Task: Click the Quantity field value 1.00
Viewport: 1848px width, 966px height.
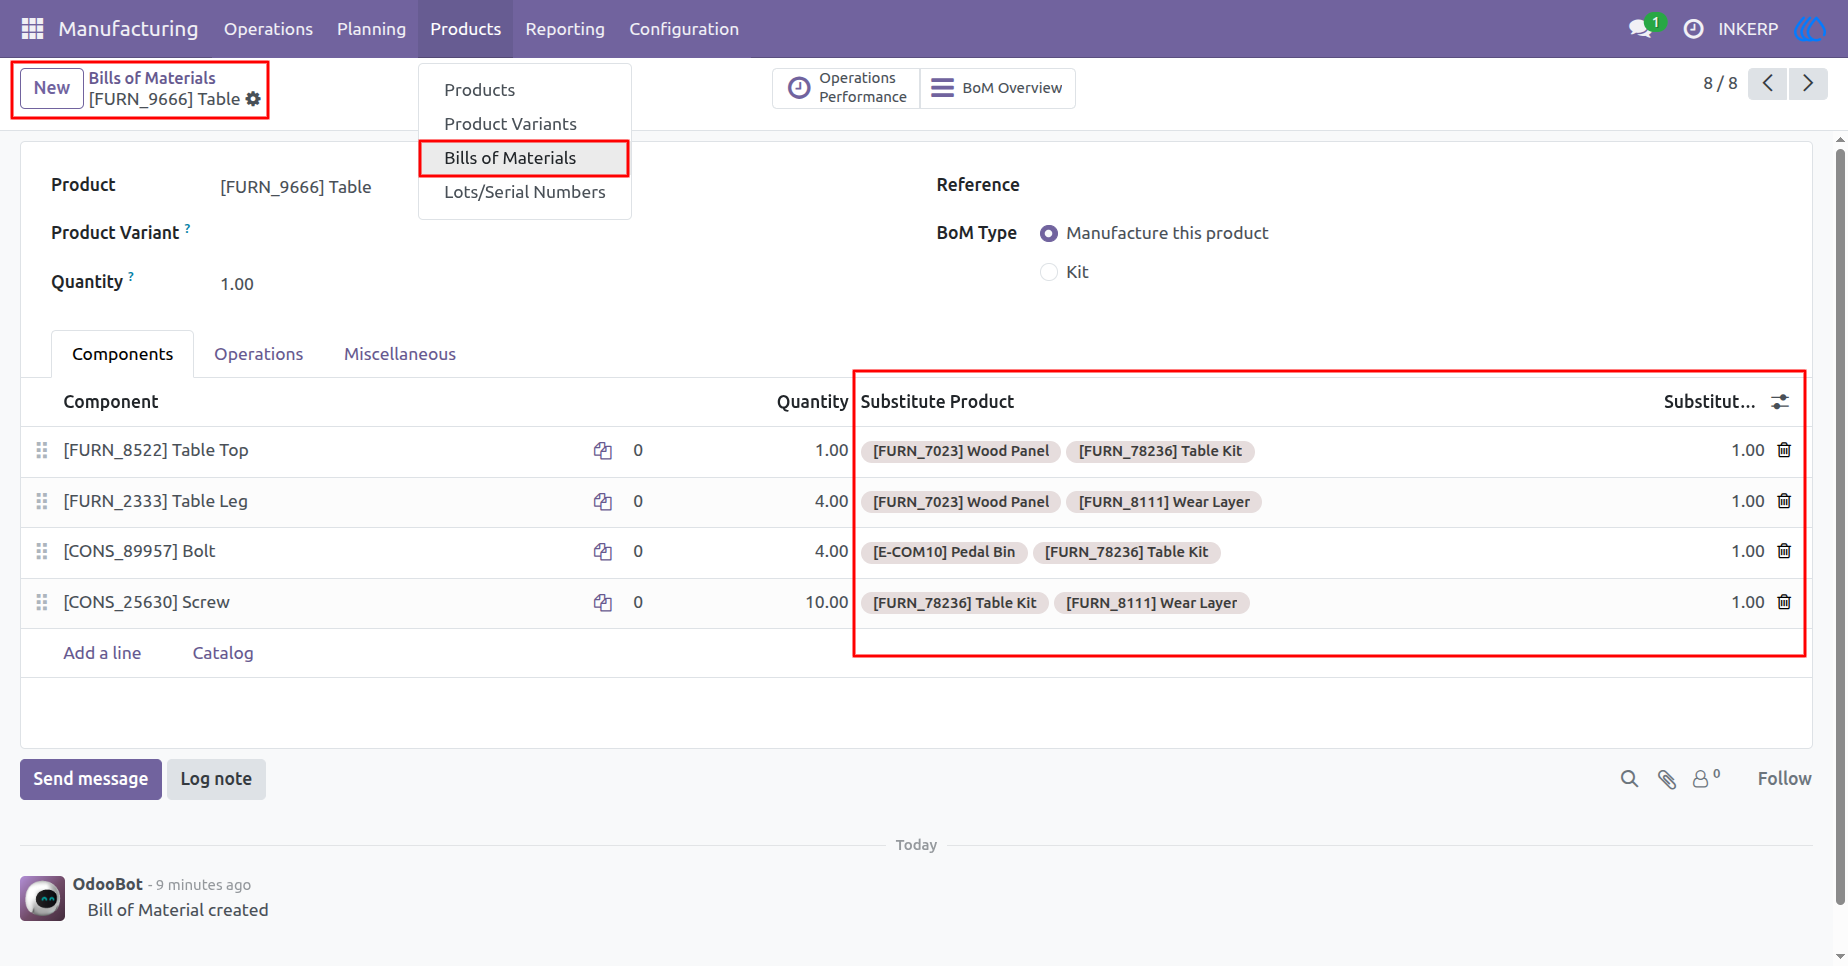Action: (x=237, y=284)
